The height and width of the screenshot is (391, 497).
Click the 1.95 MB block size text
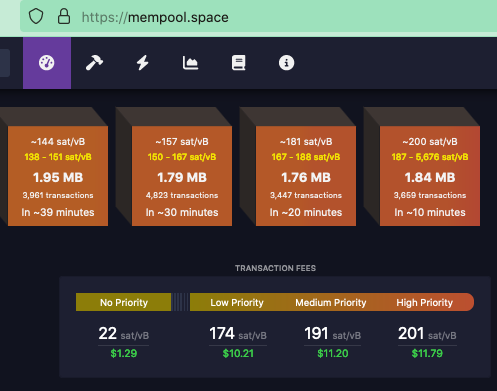pyautogui.click(x=58, y=177)
